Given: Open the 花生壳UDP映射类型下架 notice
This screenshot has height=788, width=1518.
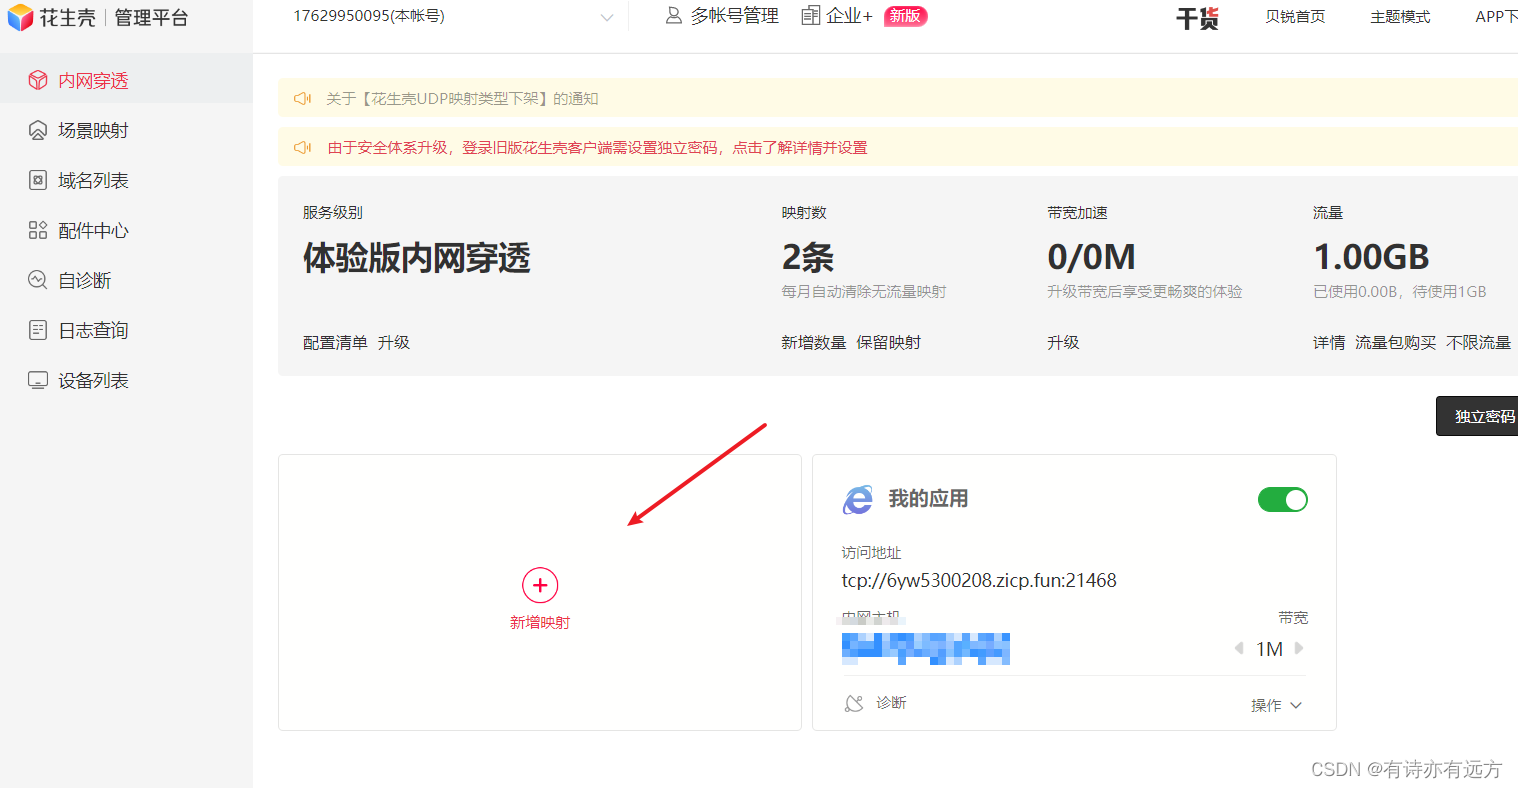Looking at the screenshot, I should click(462, 98).
